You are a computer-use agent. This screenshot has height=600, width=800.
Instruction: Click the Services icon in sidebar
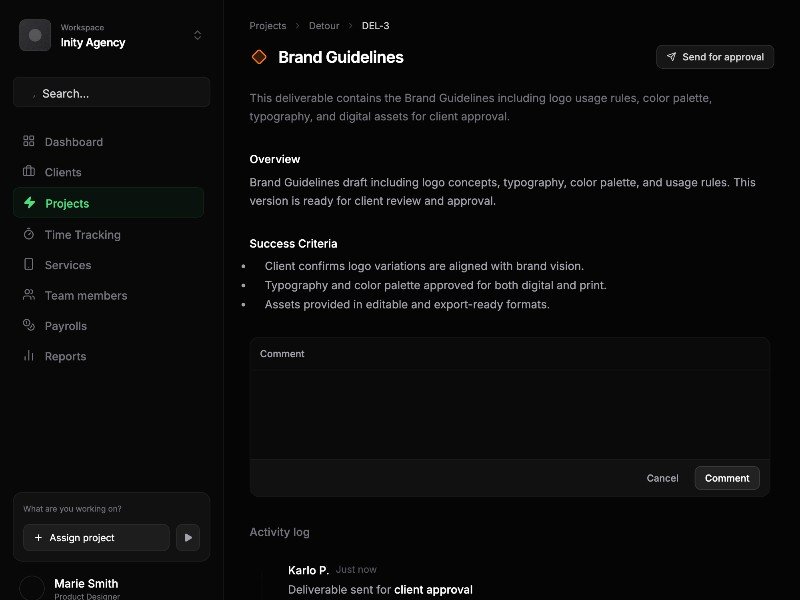pos(29,265)
